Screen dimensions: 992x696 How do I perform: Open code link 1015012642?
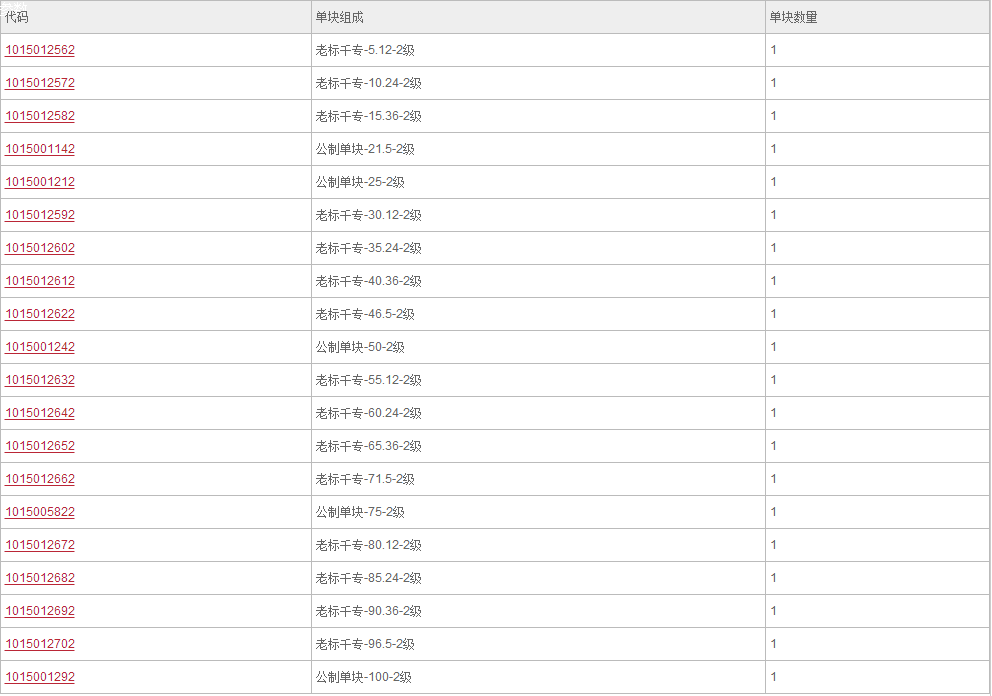40,413
